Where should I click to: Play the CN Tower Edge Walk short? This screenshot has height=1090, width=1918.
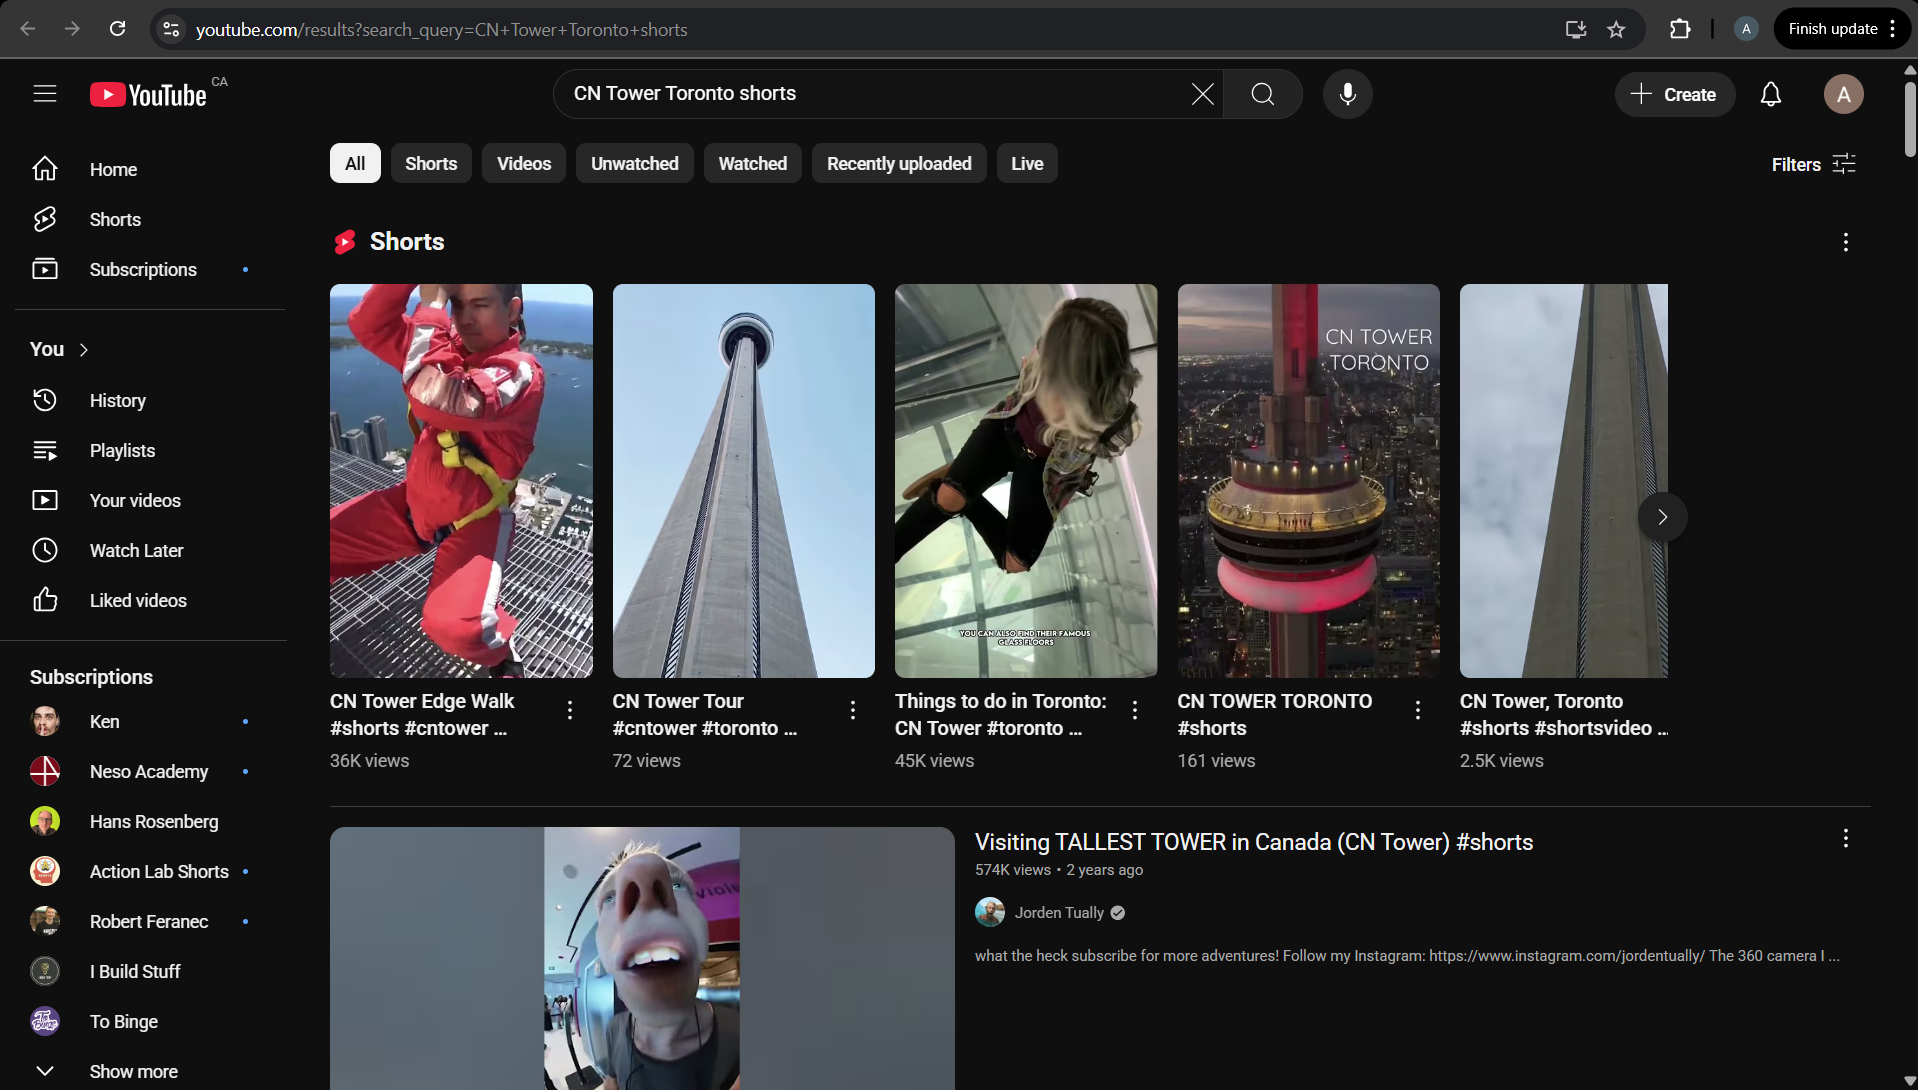461,481
